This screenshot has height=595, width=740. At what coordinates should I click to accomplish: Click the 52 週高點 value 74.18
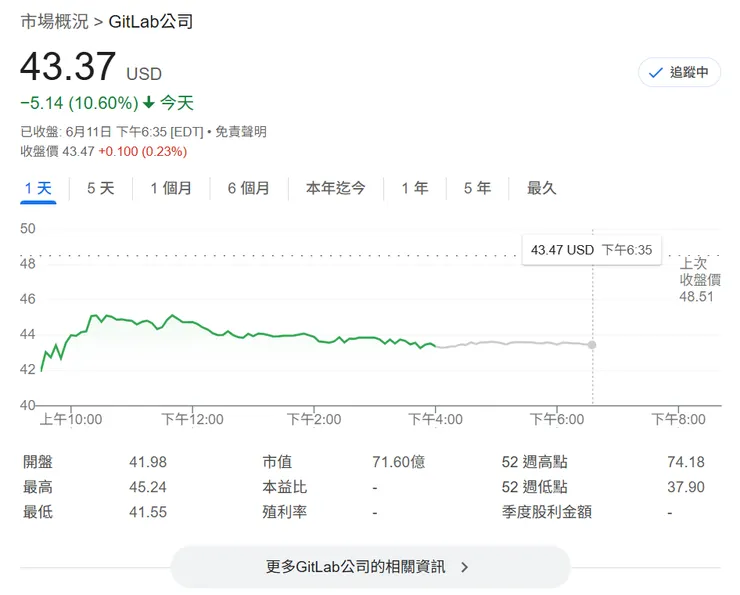point(686,462)
